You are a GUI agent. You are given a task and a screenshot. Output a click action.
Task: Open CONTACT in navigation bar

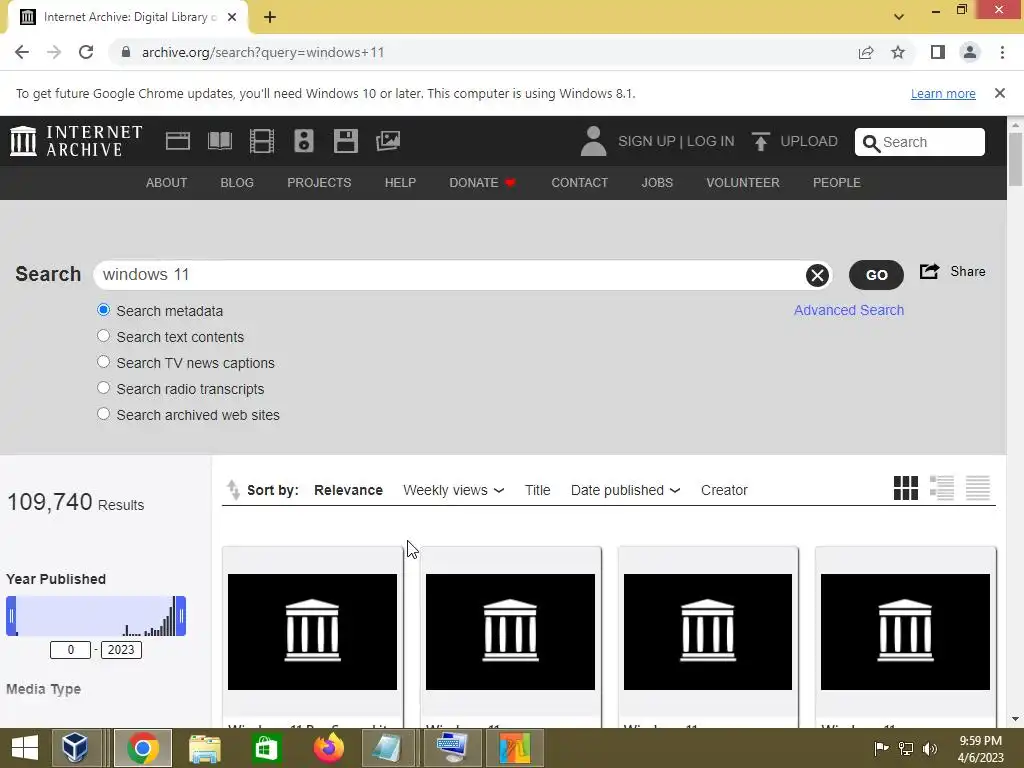pyautogui.click(x=579, y=183)
